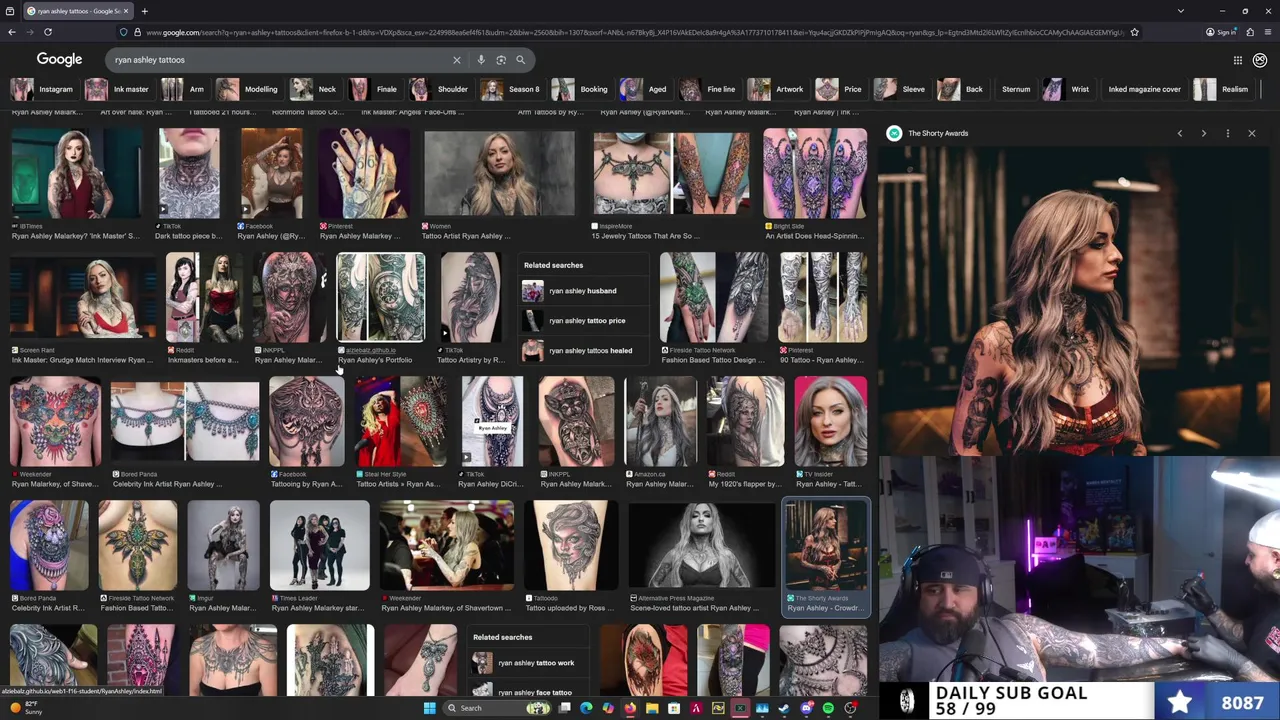Open Firefox from the taskbar
Viewport: 1280px width, 720px height.
click(630, 708)
